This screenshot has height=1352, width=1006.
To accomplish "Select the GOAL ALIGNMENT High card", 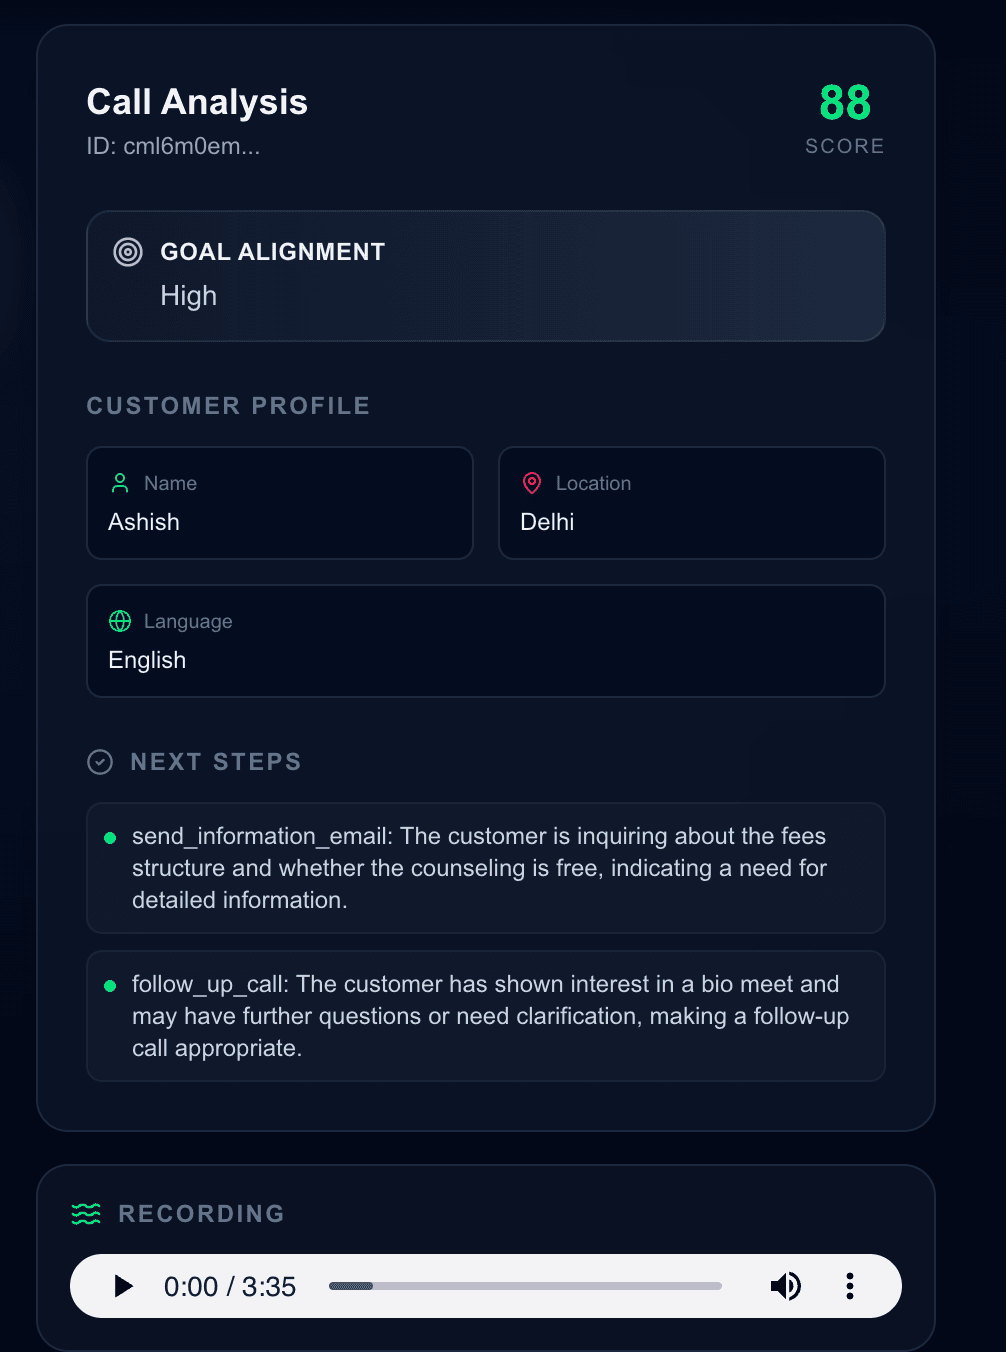I will 486,276.
